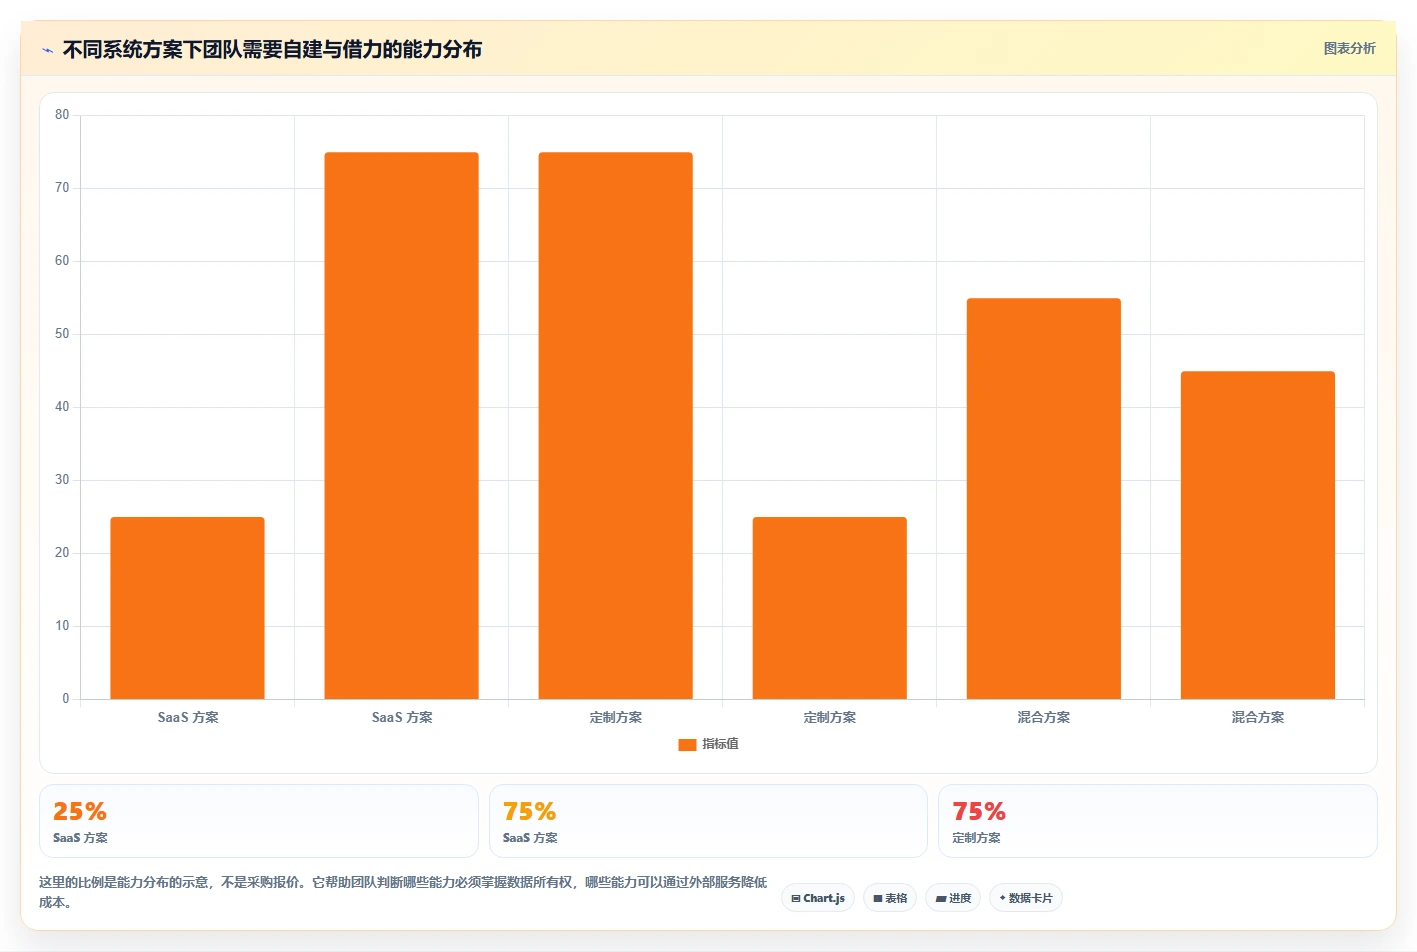Click x-axis label 混合方案 under the 55 bar
The image size is (1417, 952).
pyautogui.click(x=1044, y=717)
